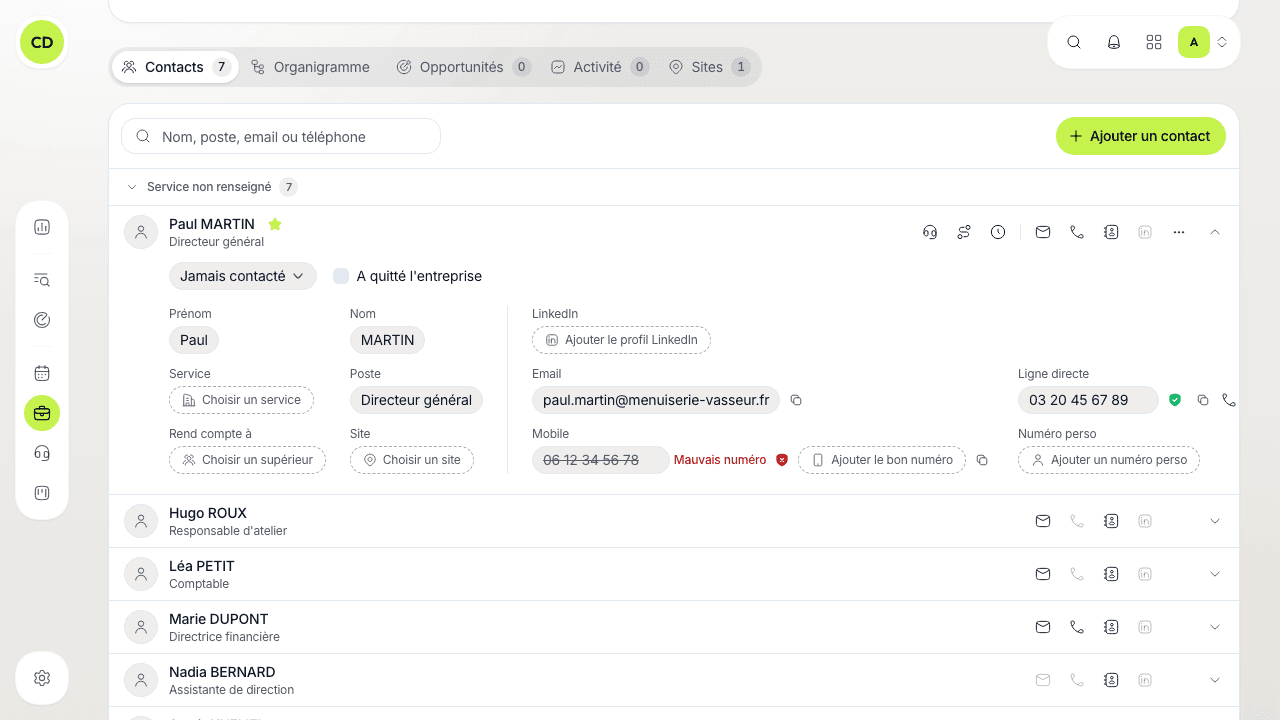1280x720 pixels.
Task: Click the mail icon on Hugo ROUX row
Action: click(1043, 521)
